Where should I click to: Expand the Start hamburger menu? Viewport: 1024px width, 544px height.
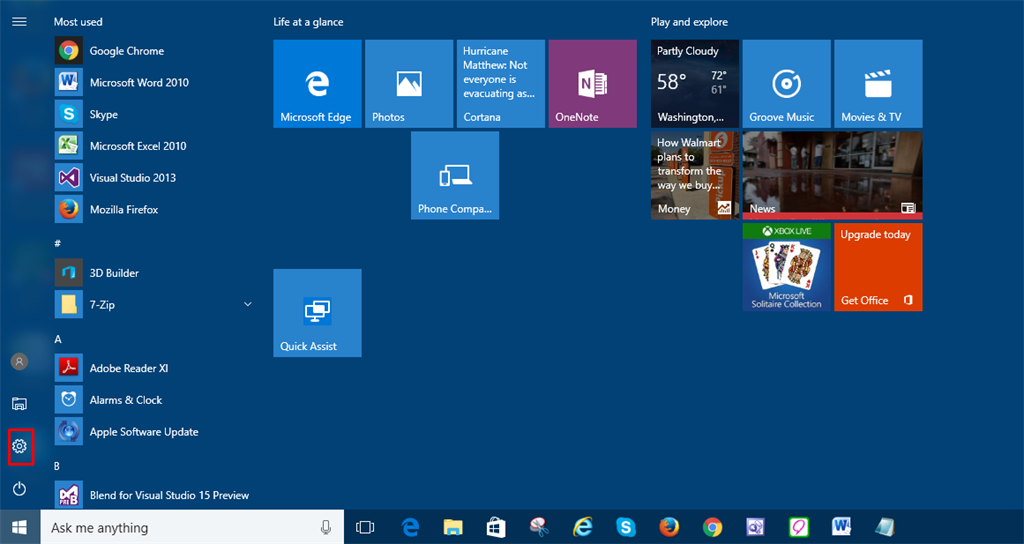pos(19,21)
